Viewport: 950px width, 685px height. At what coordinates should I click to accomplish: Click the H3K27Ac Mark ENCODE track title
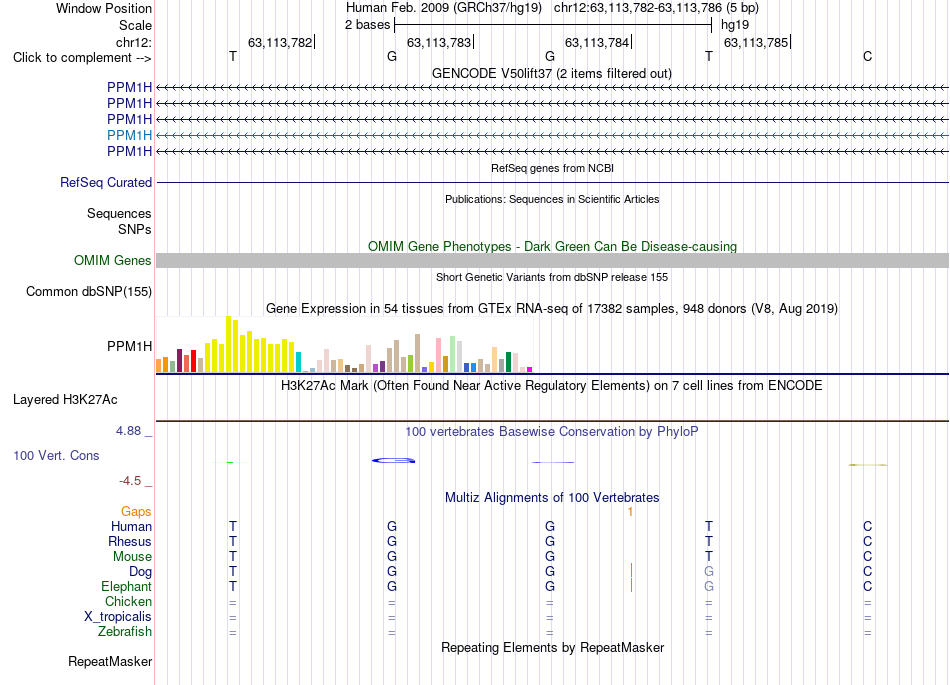[551, 386]
